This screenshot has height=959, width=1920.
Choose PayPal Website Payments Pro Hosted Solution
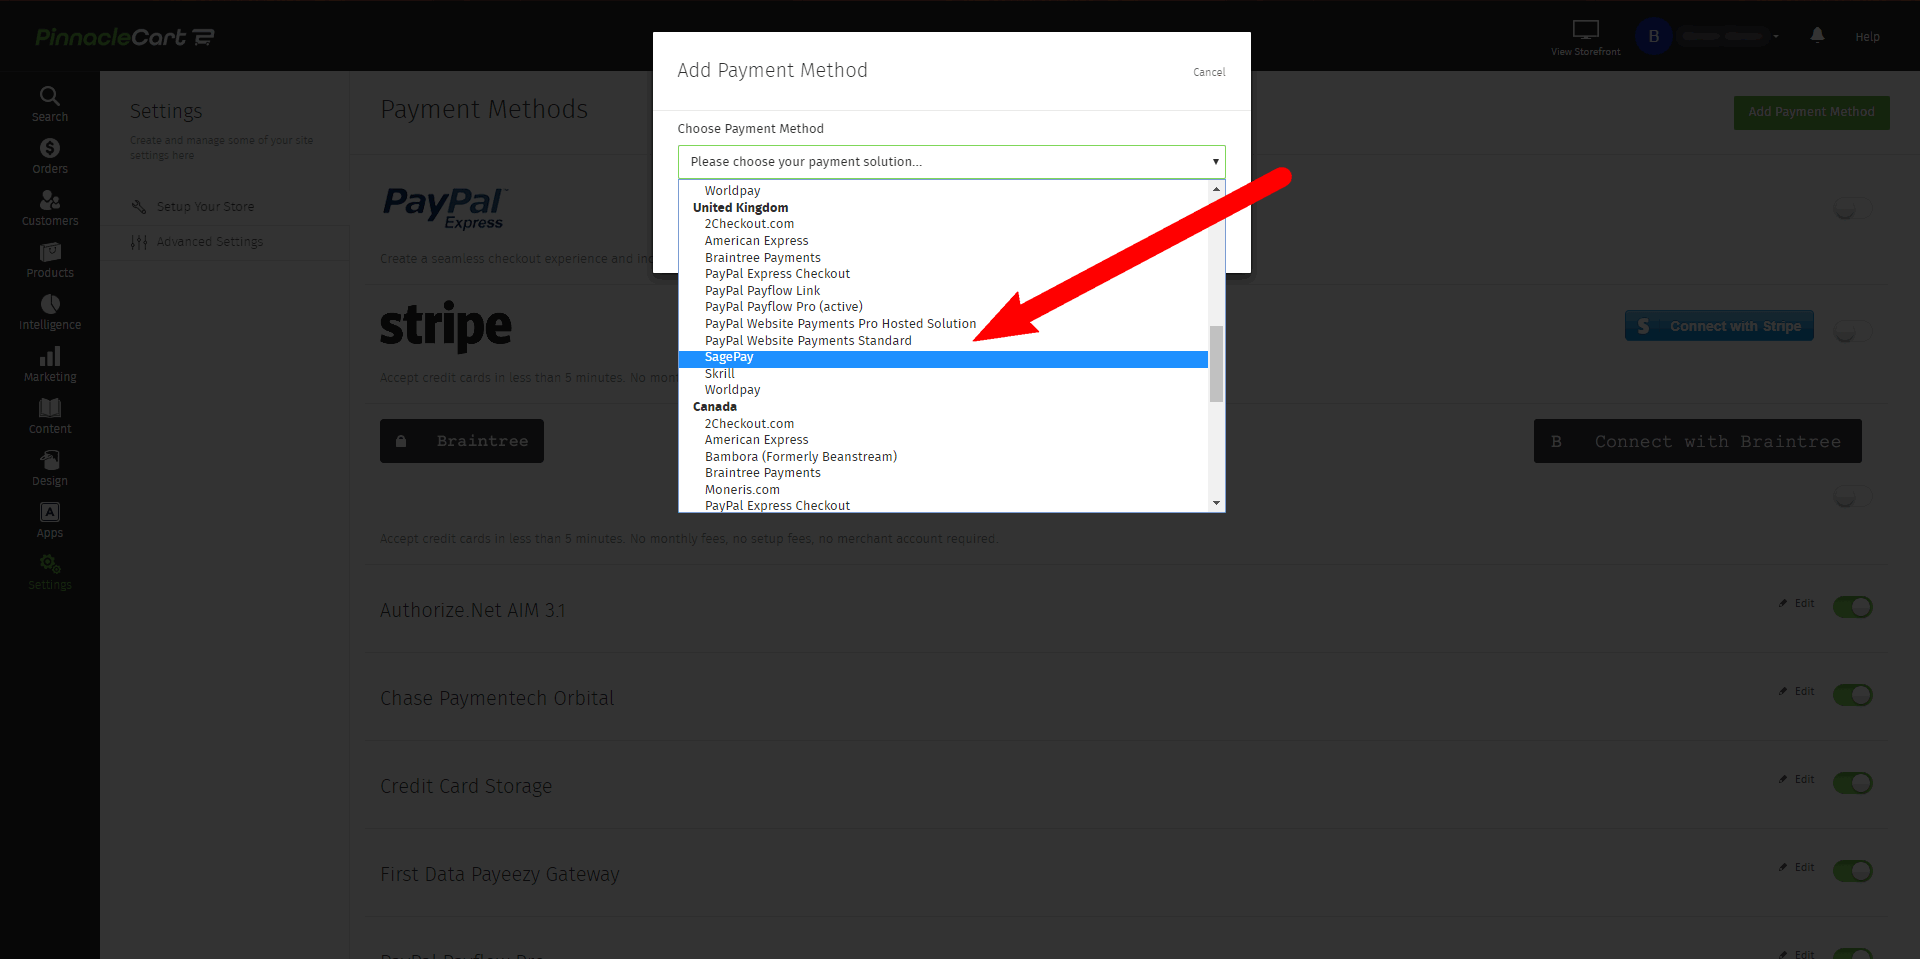943,324
